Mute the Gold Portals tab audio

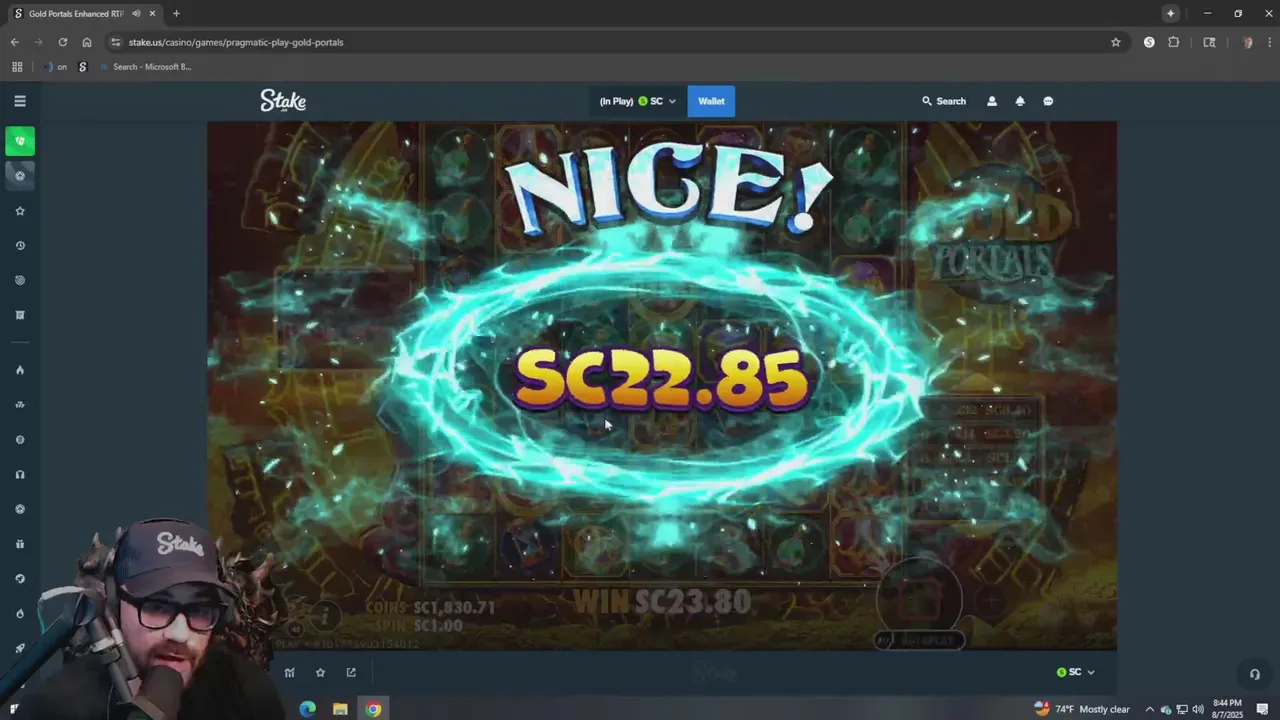click(x=136, y=14)
